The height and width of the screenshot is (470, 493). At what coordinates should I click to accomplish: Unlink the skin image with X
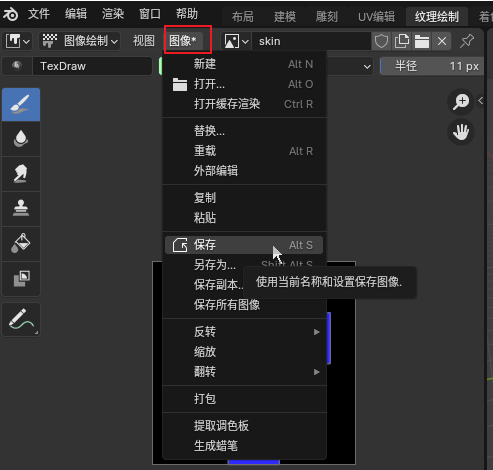(442, 41)
